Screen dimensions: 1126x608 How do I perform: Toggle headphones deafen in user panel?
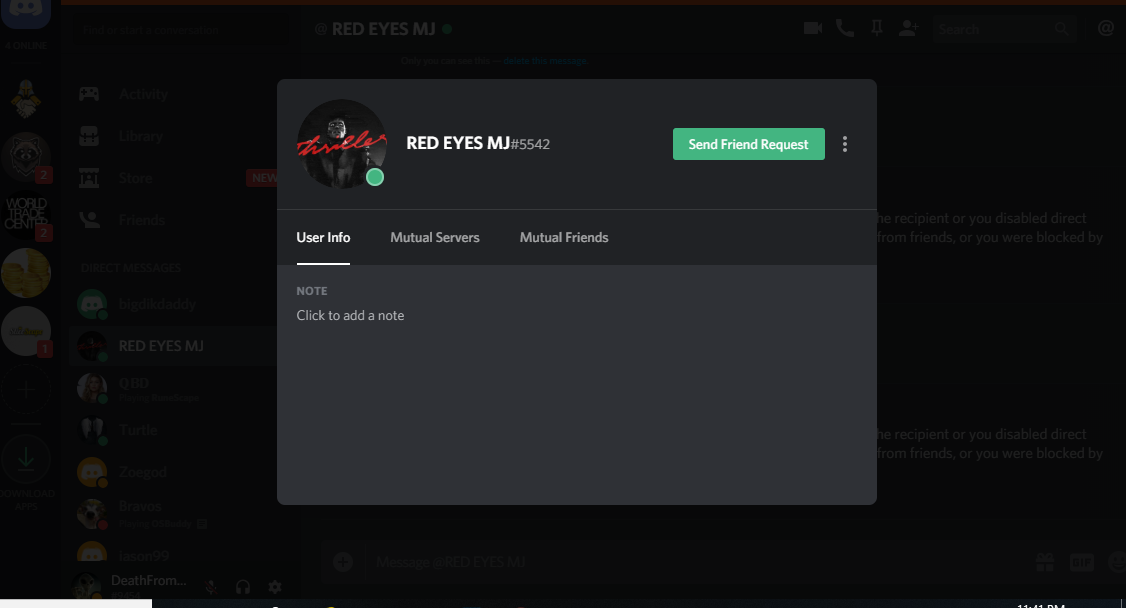click(x=243, y=587)
